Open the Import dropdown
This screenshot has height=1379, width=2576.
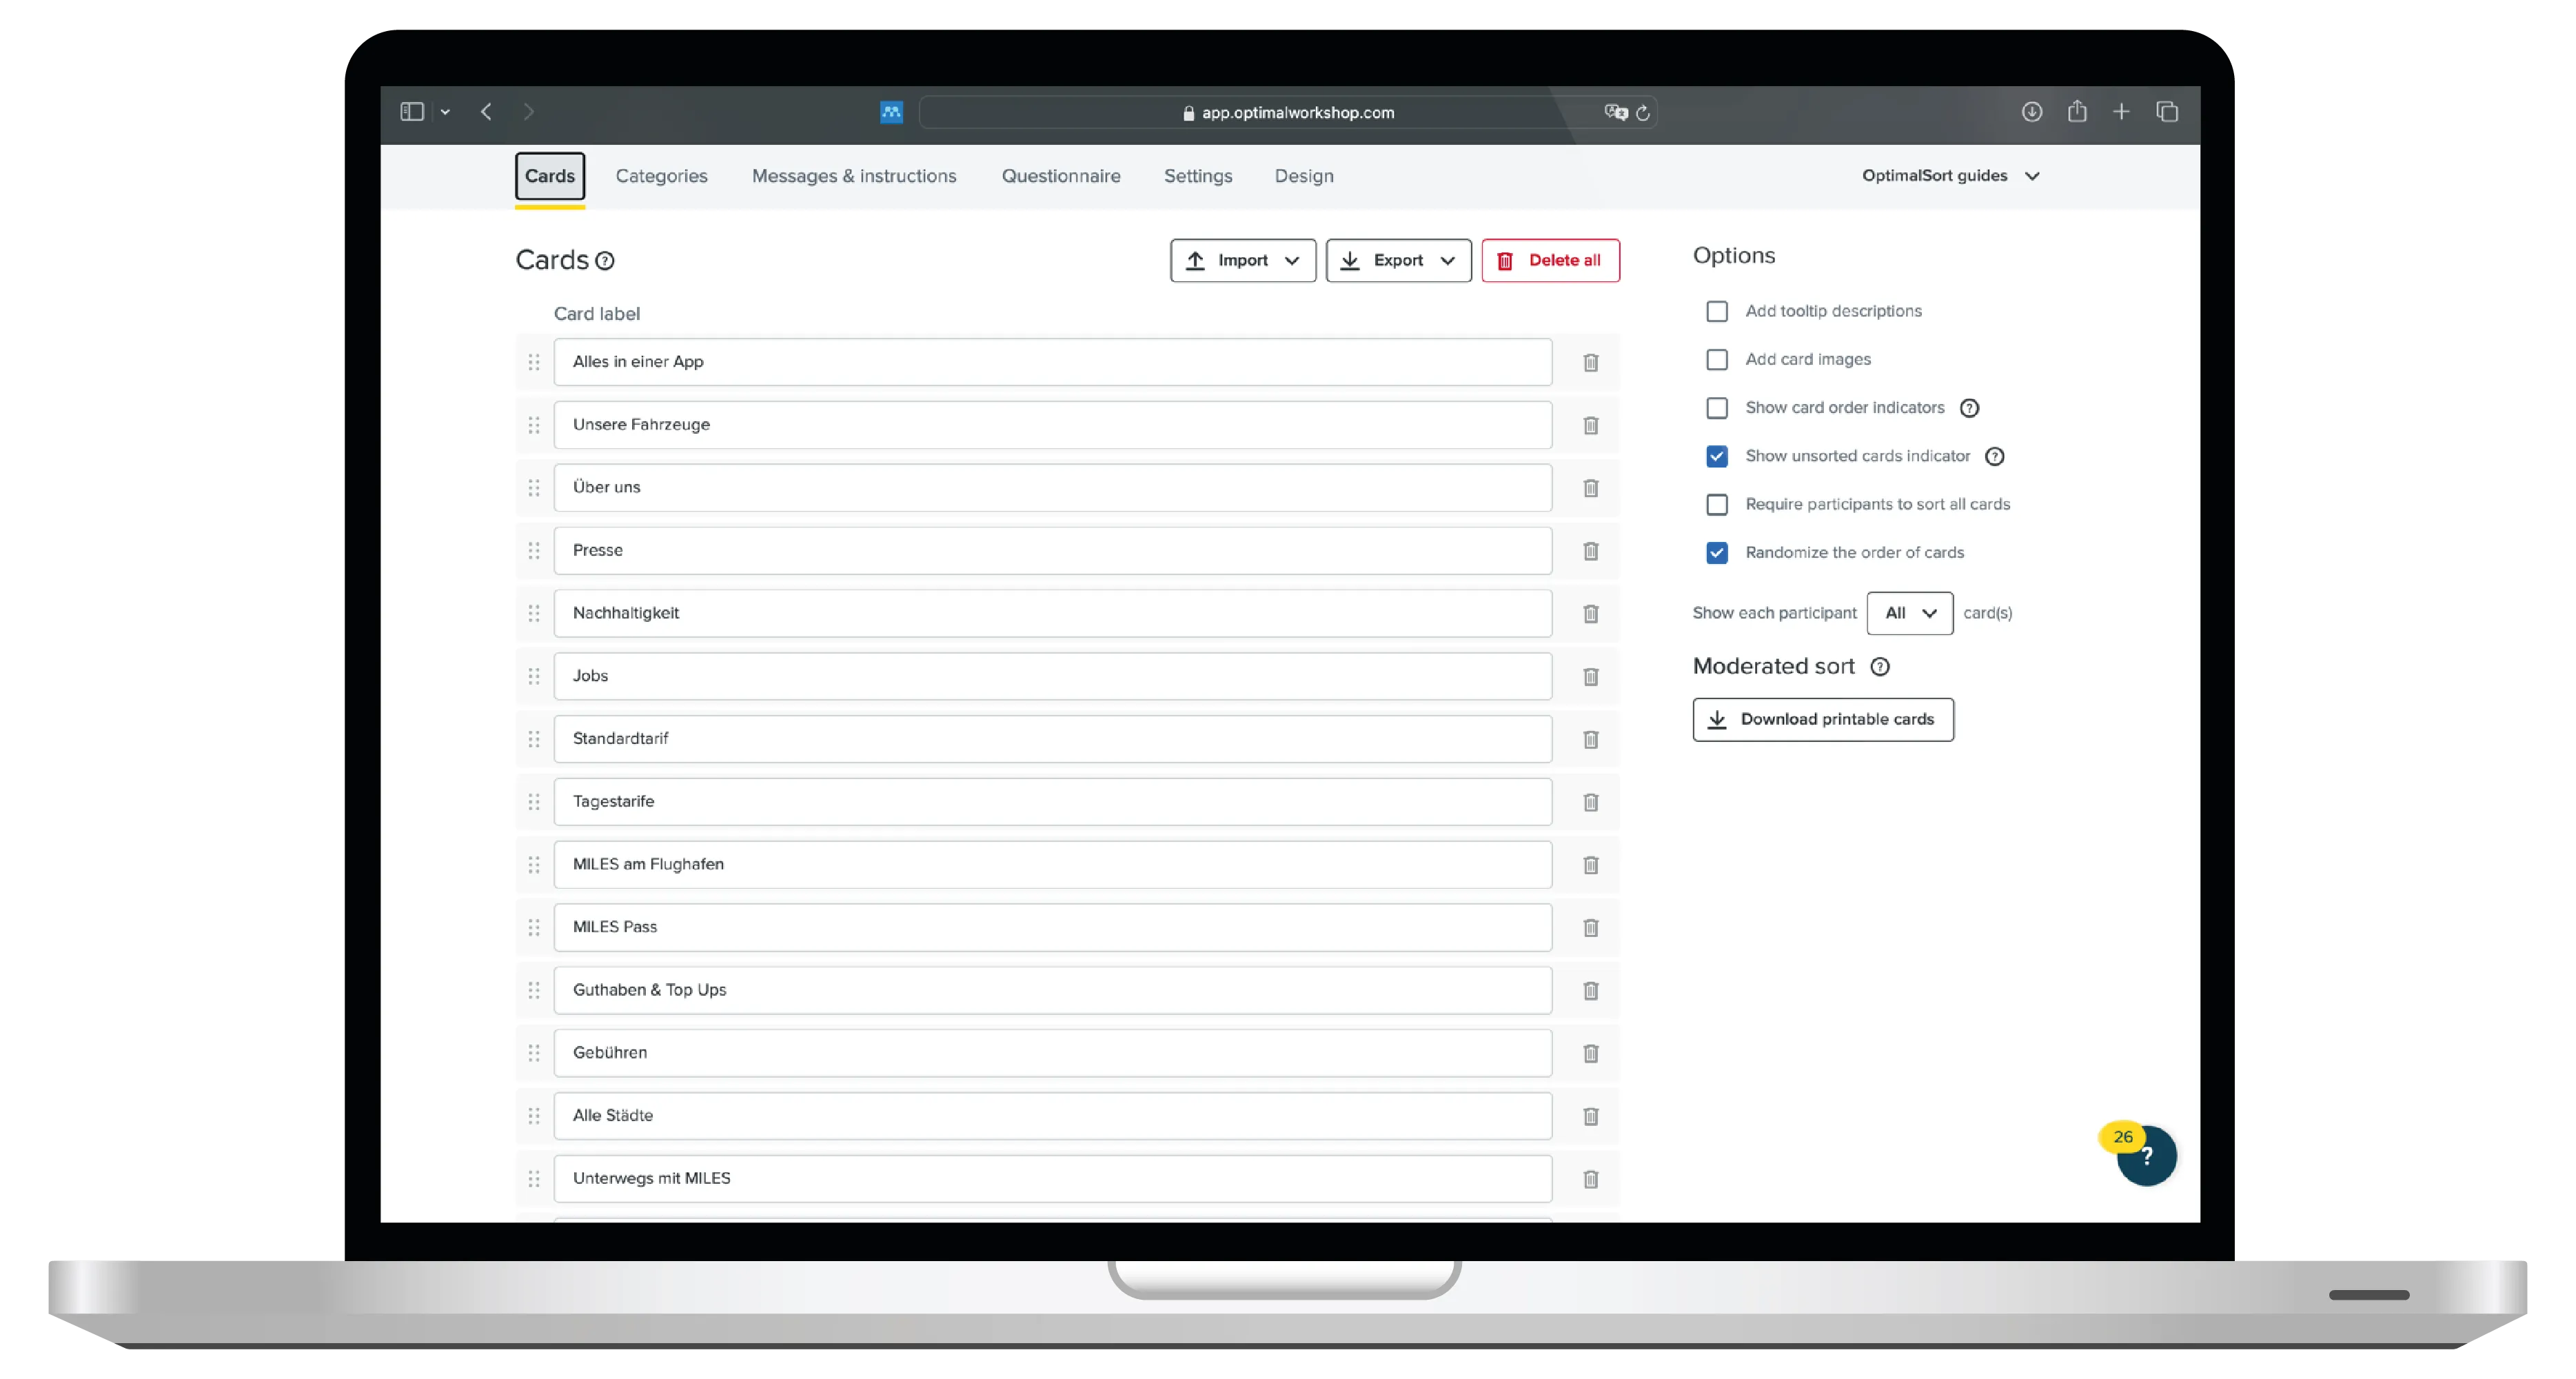click(x=1242, y=261)
